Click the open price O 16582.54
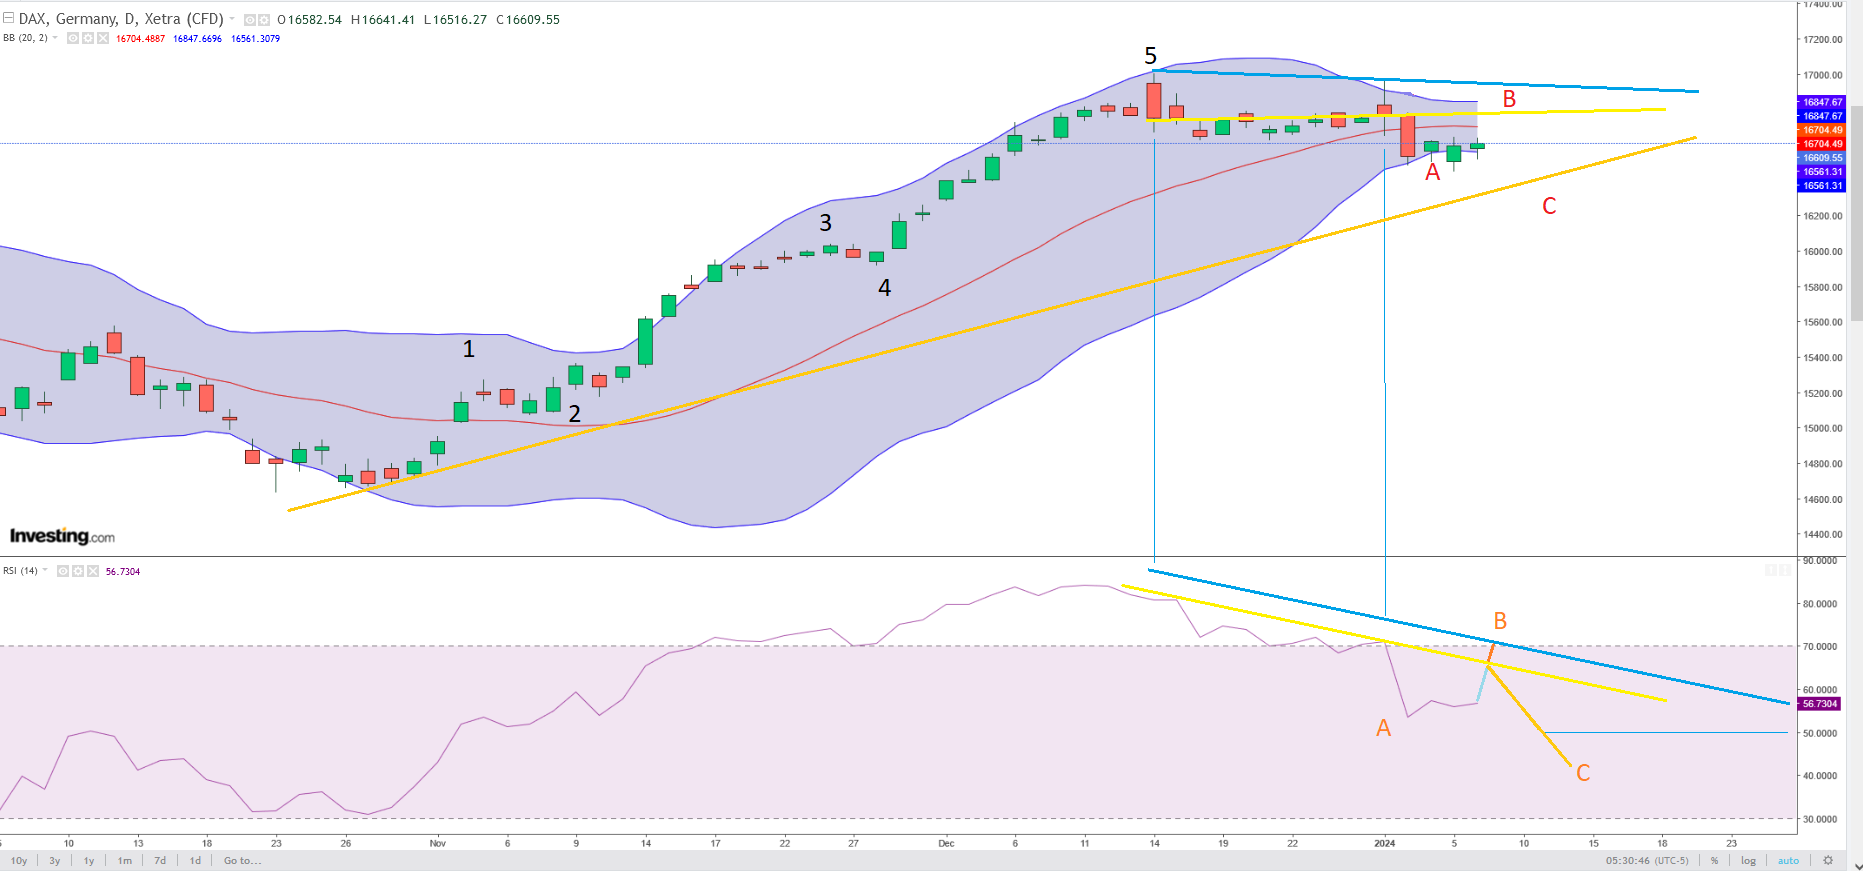Image resolution: width=1863 pixels, height=871 pixels. (309, 20)
